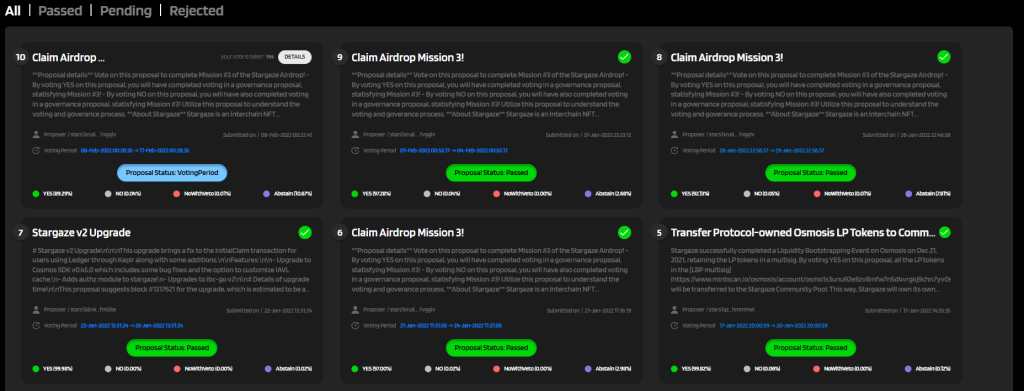Open Transfer Protocol-owned Osmosis LP Tokens title

tap(802, 232)
